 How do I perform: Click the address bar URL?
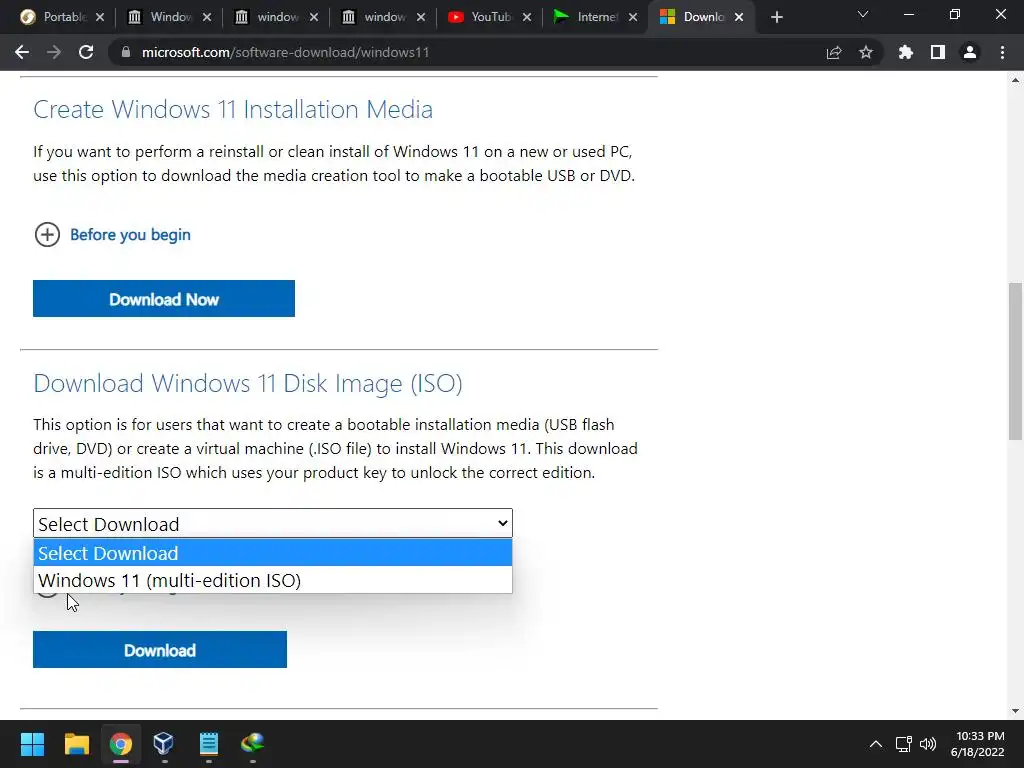coord(285,52)
